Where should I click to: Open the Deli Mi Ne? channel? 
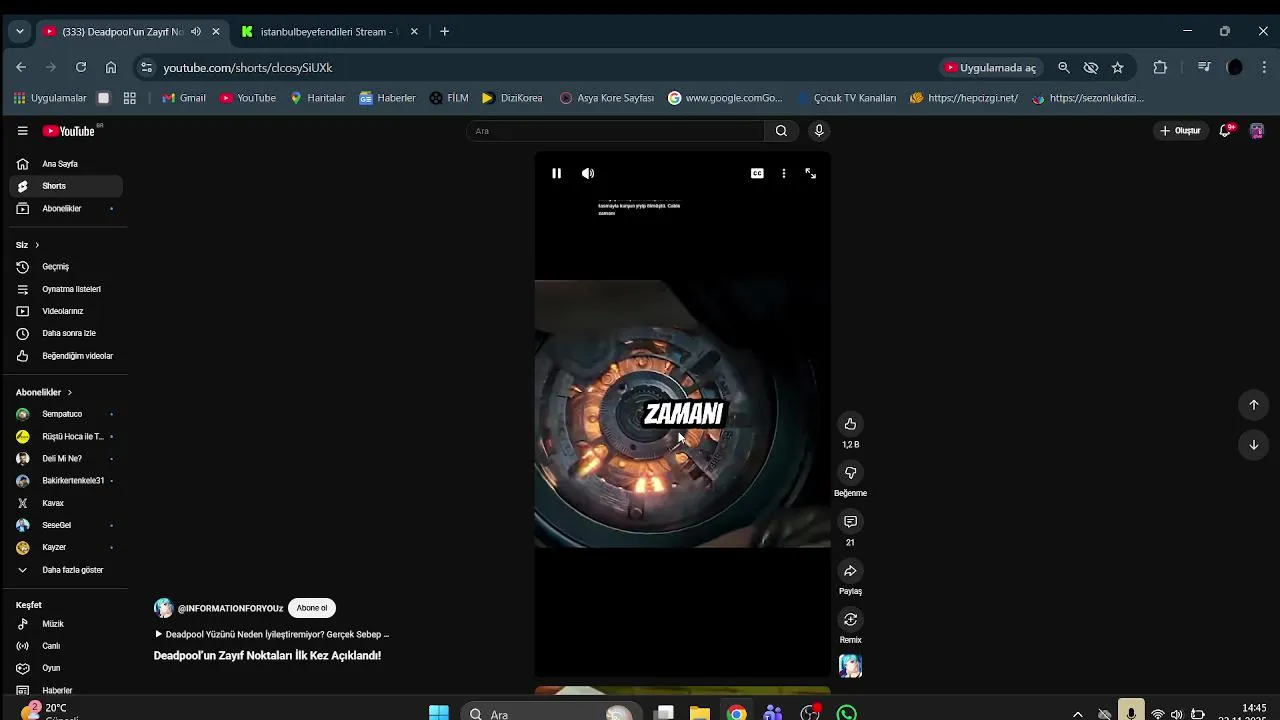(x=66, y=458)
